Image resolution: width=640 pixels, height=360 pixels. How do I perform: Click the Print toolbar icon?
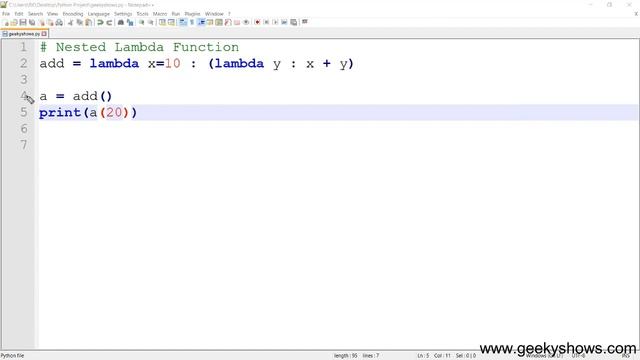(59, 22)
